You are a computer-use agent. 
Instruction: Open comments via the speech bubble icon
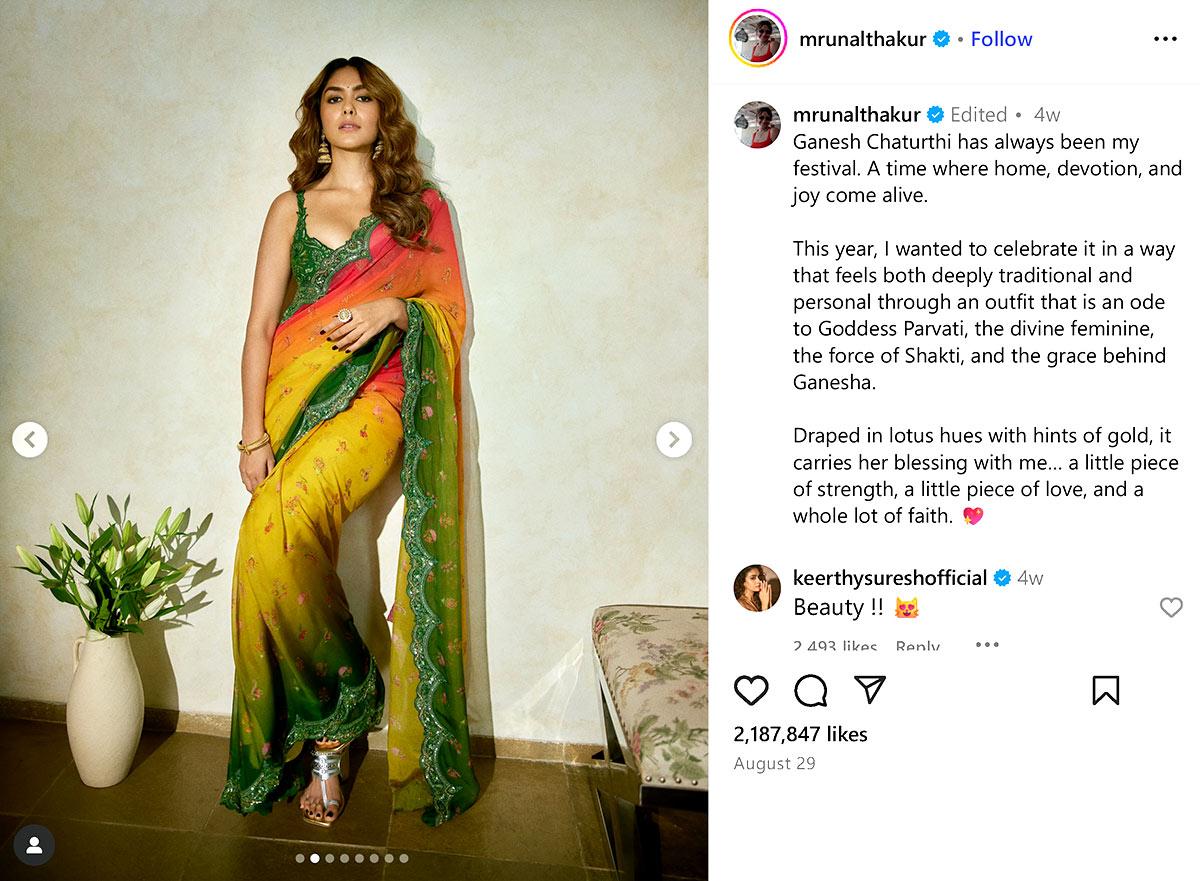[x=811, y=690]
